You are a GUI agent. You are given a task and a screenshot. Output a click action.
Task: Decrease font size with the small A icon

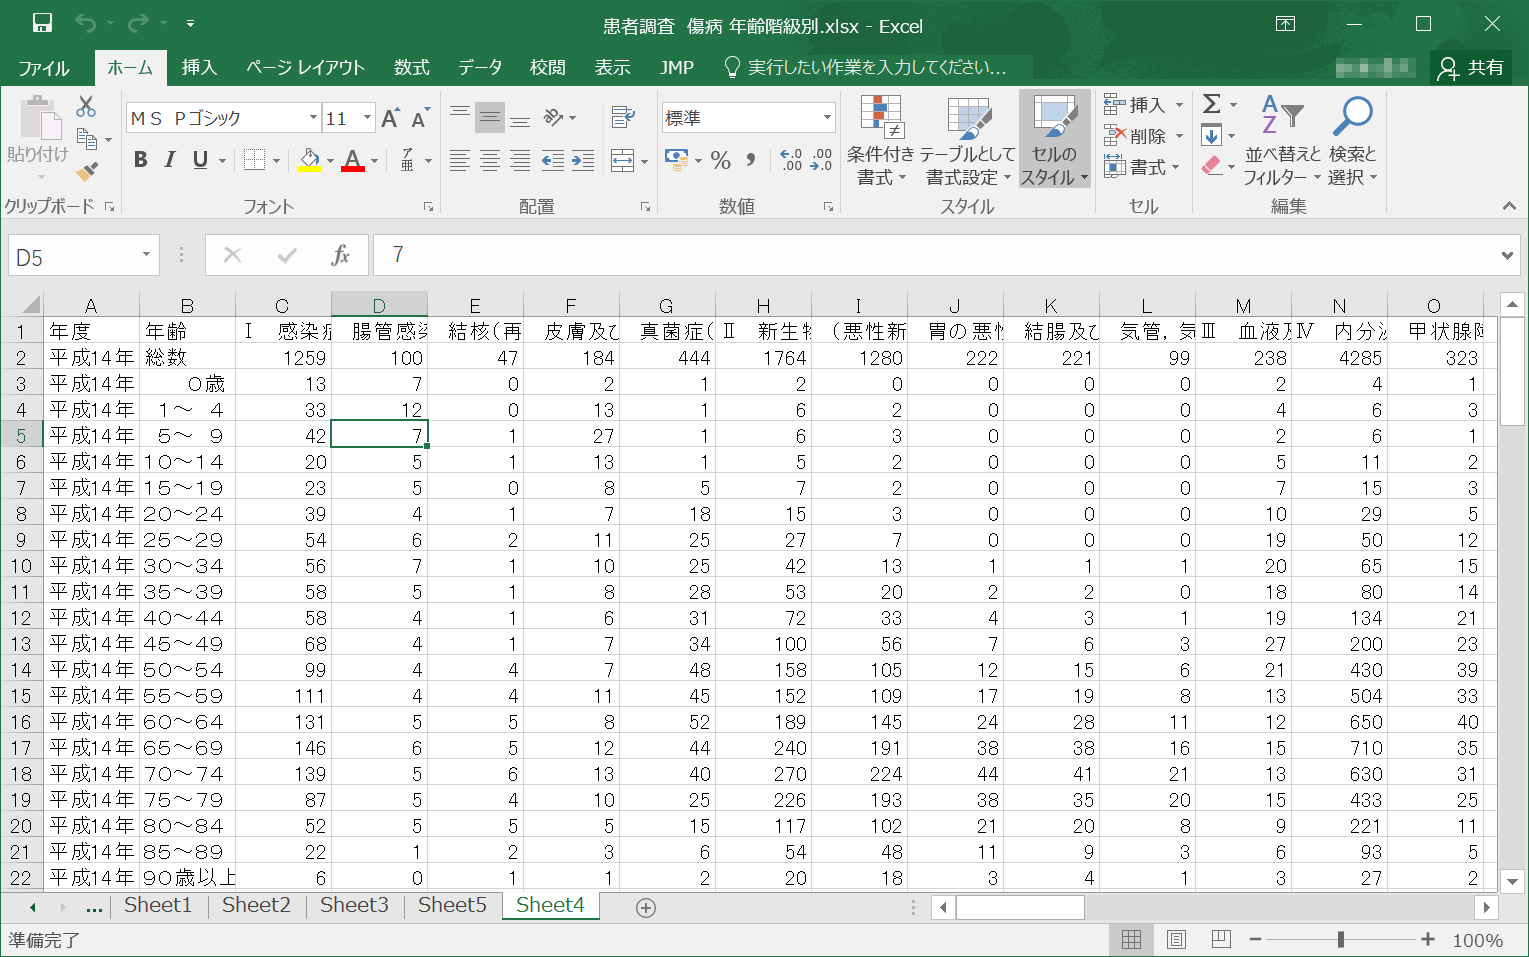[420, 118]
